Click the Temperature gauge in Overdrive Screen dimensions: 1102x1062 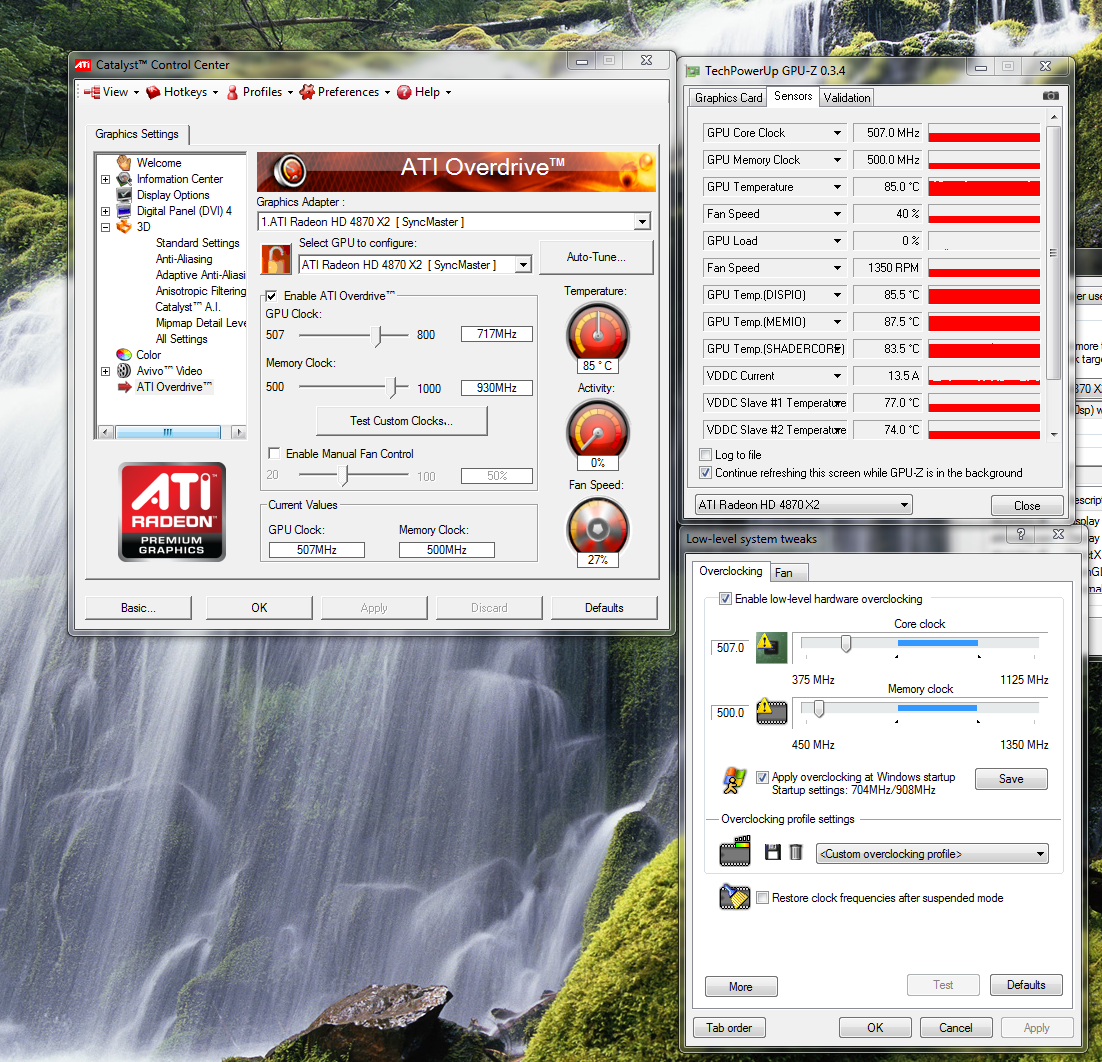(597, 334)
